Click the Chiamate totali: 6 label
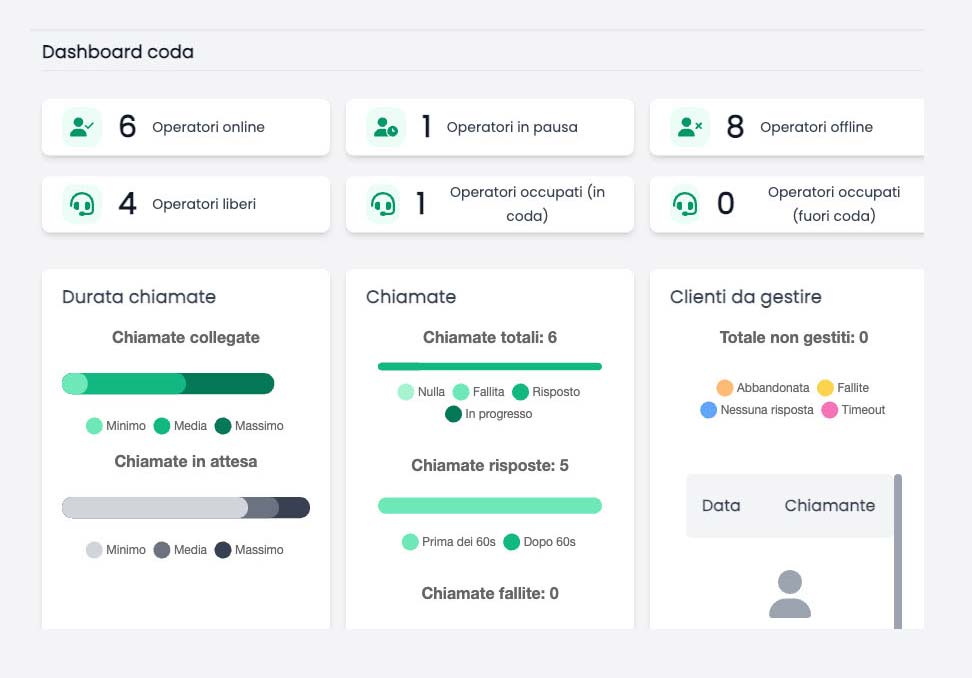Viewport: 972px width, 678px height. pos(490,337)
